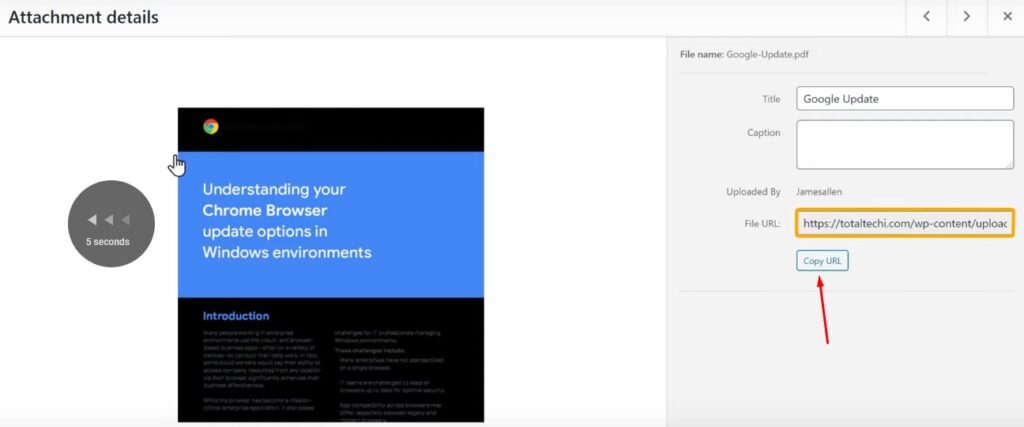Select the File URL text field
Viewport: 1024px width, 427px height.
click(905, 223)
